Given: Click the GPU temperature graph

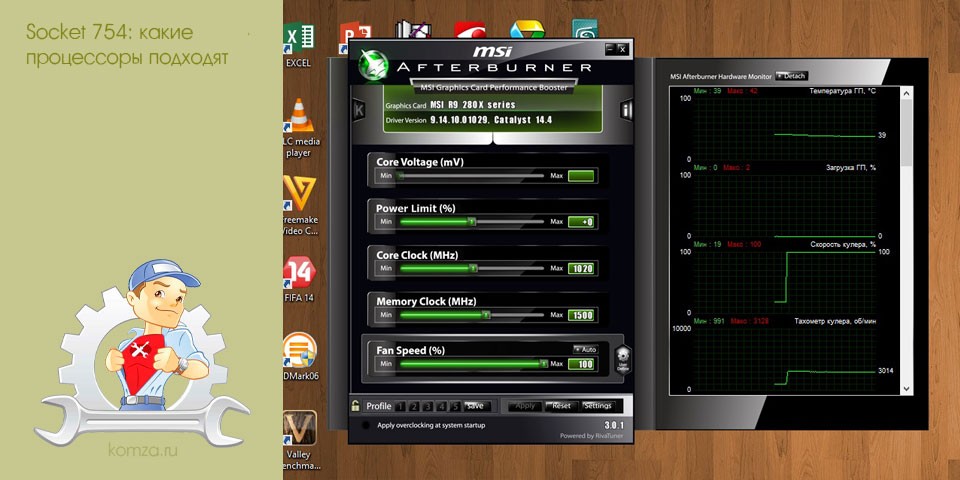Looking at the screenshot, I should click(786, 127).
